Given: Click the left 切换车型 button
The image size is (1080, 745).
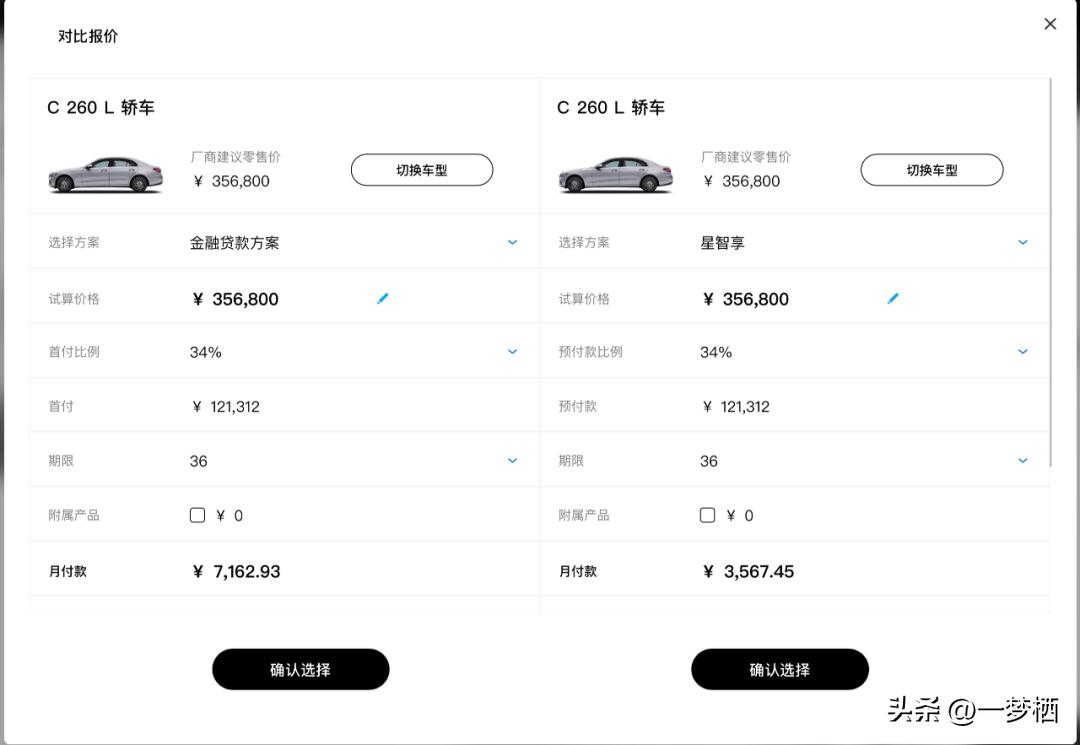Looking at the screenshot, I should pyautogui.click(x=421, y=170).
